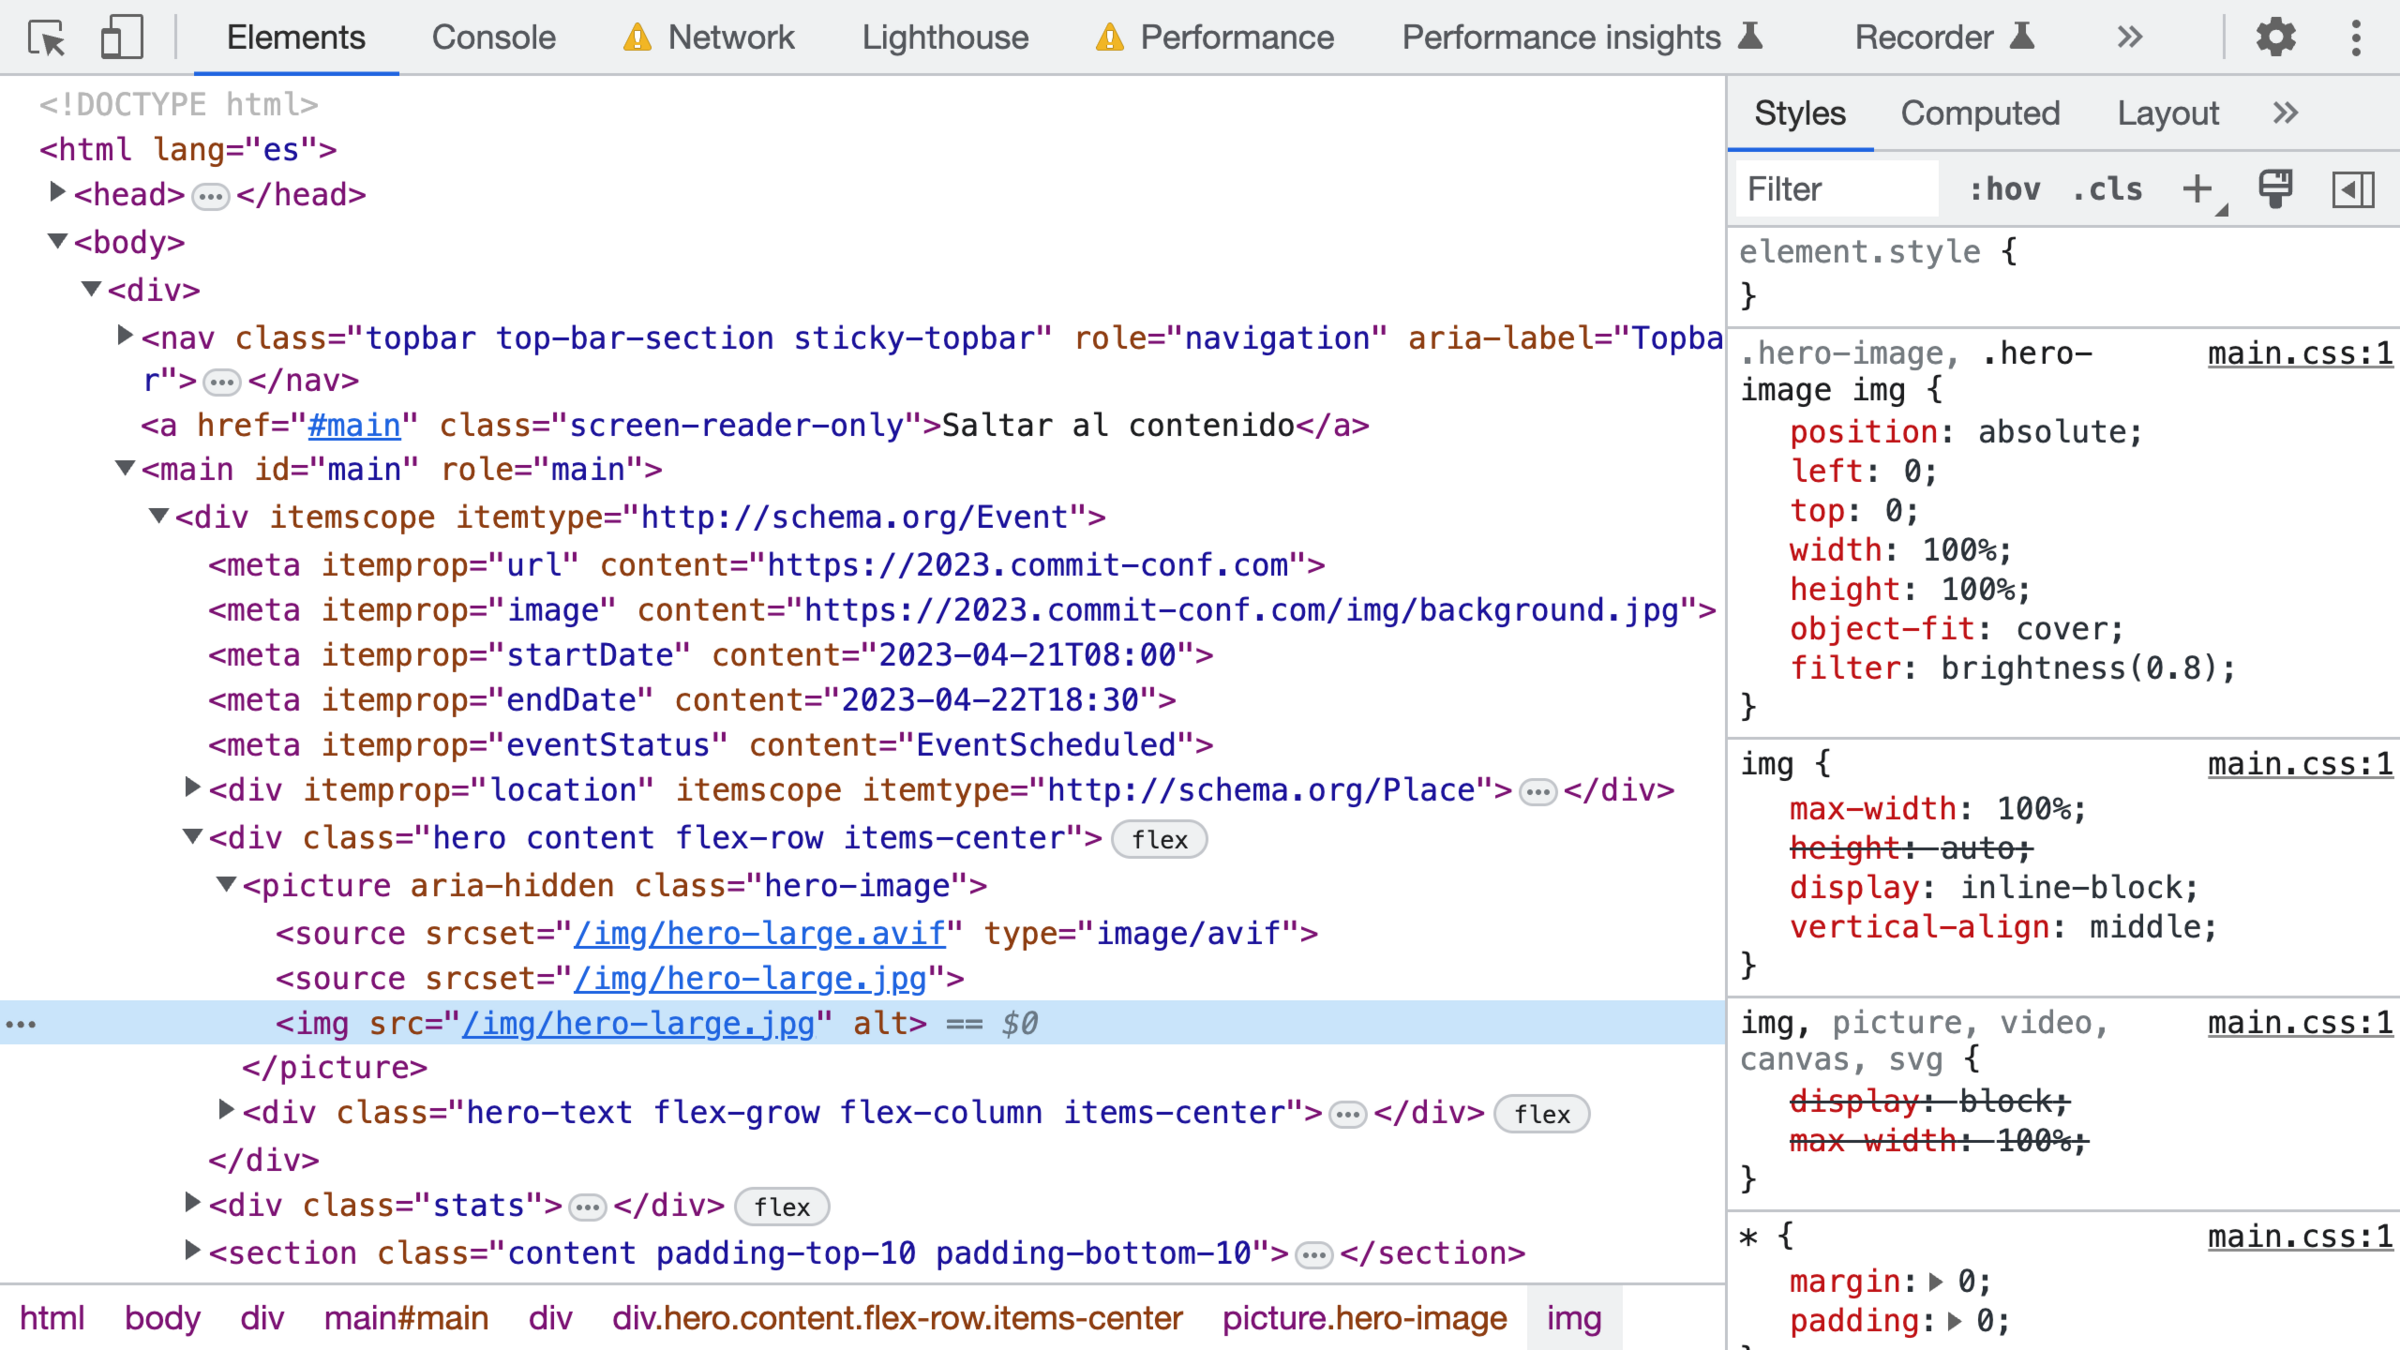This screenshot has width=2400, height=1350.
Task: Open the three-dot customize DevTools menu
Action: [2356, 38]
